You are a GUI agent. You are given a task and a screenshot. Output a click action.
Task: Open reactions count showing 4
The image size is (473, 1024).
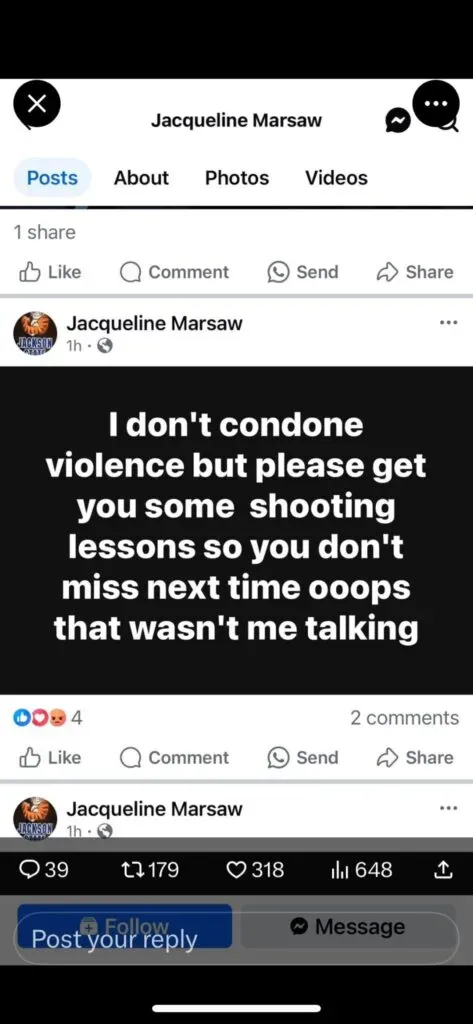(48, 718)
